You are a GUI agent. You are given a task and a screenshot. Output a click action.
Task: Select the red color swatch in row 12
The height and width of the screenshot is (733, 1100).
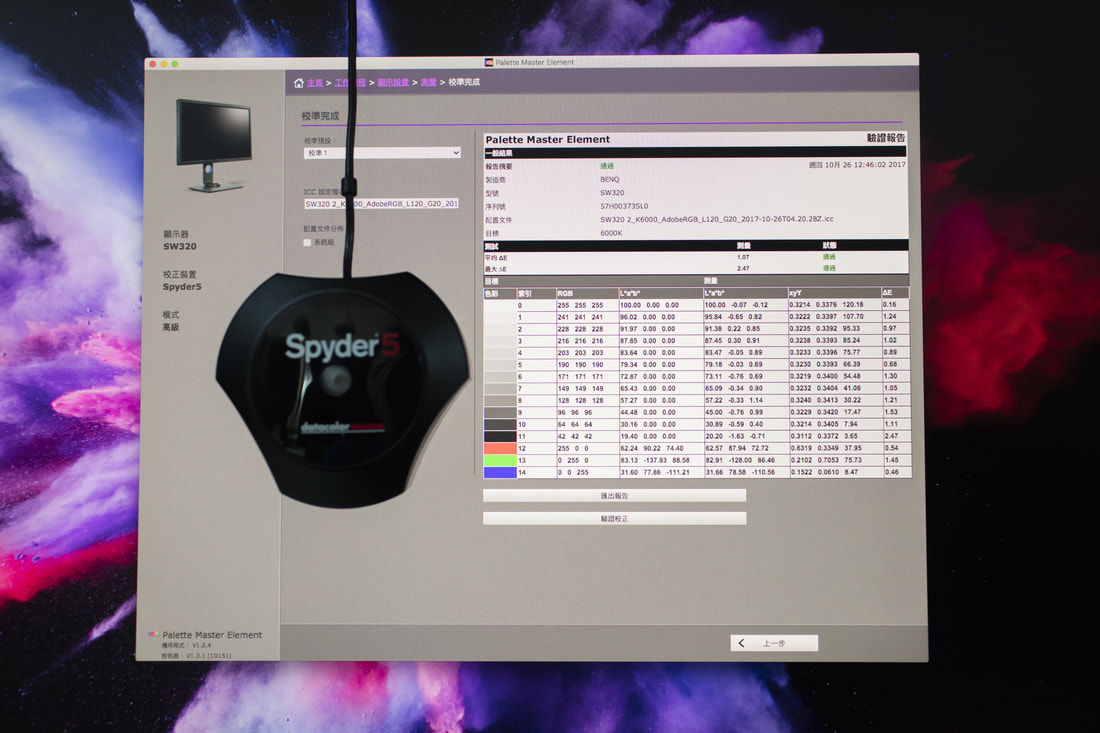tap(500, 448)
